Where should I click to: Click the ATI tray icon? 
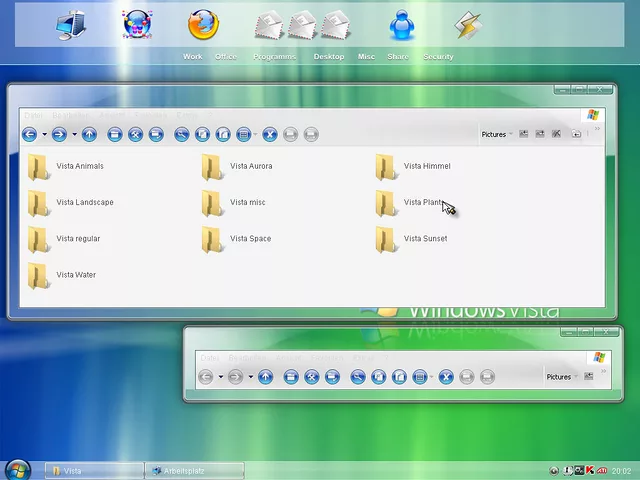pyautogui.click(x=603, y=470)
